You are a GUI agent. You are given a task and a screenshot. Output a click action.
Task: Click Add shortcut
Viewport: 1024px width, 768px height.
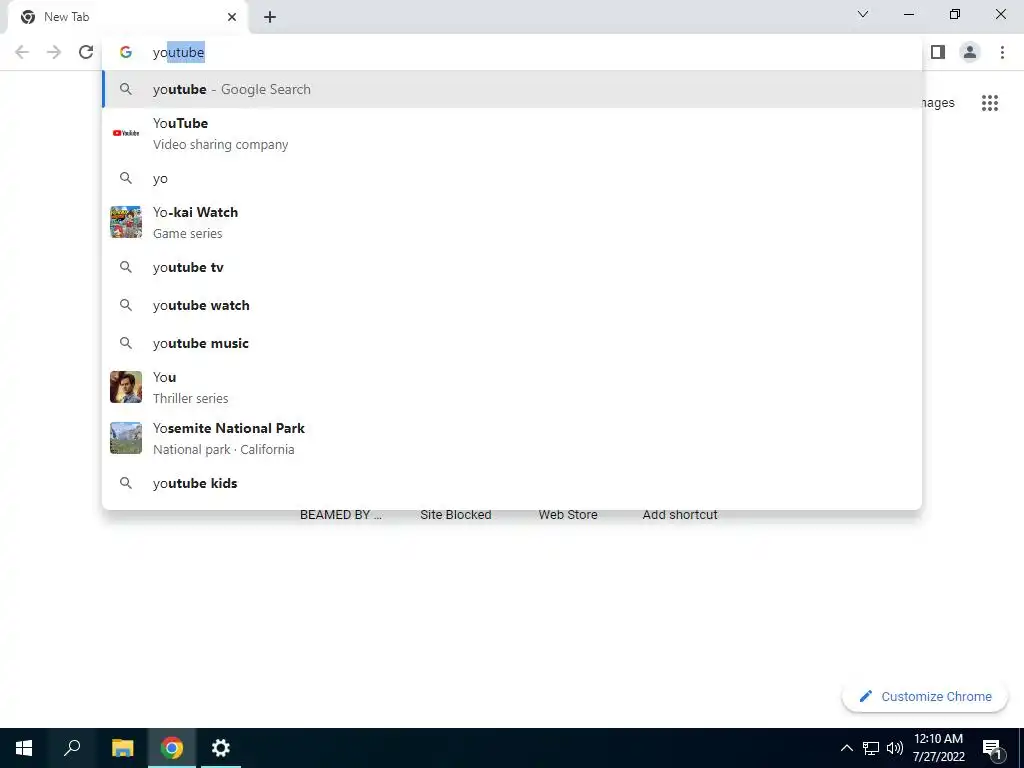tap(680, 515)
